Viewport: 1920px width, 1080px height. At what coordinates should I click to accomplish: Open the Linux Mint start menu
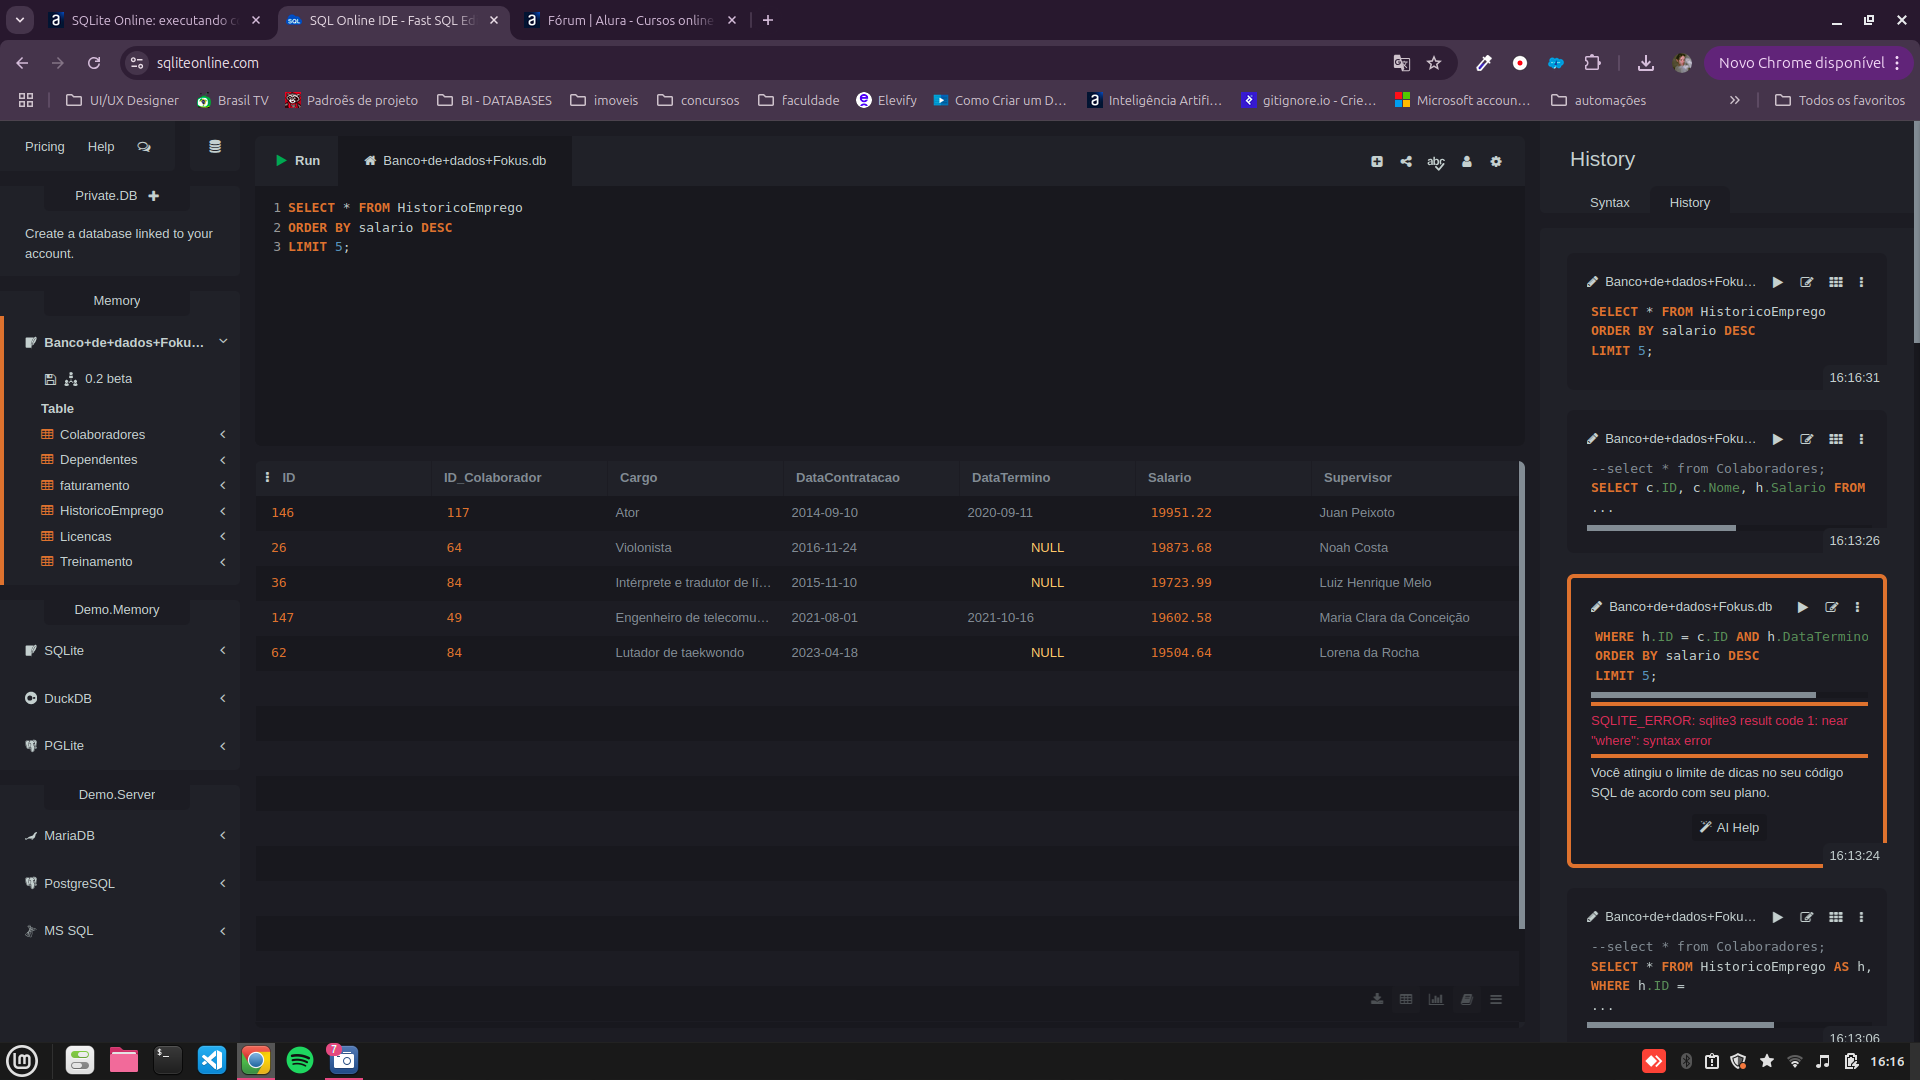22,1060
